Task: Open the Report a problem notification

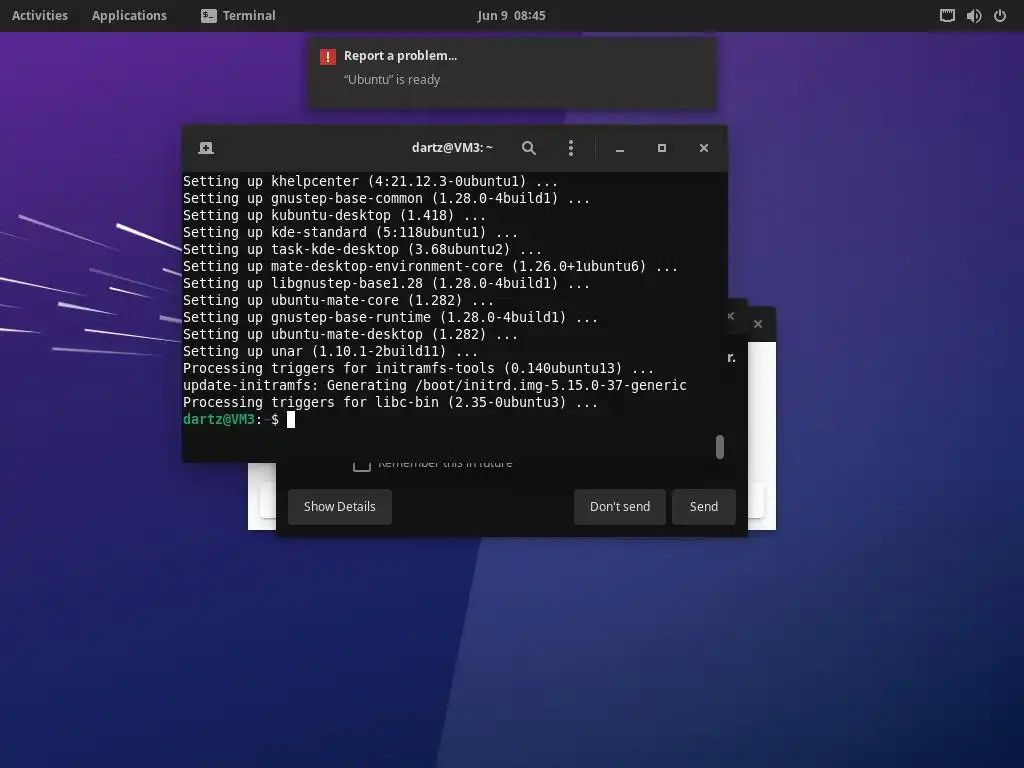Action: click(512, 72)
